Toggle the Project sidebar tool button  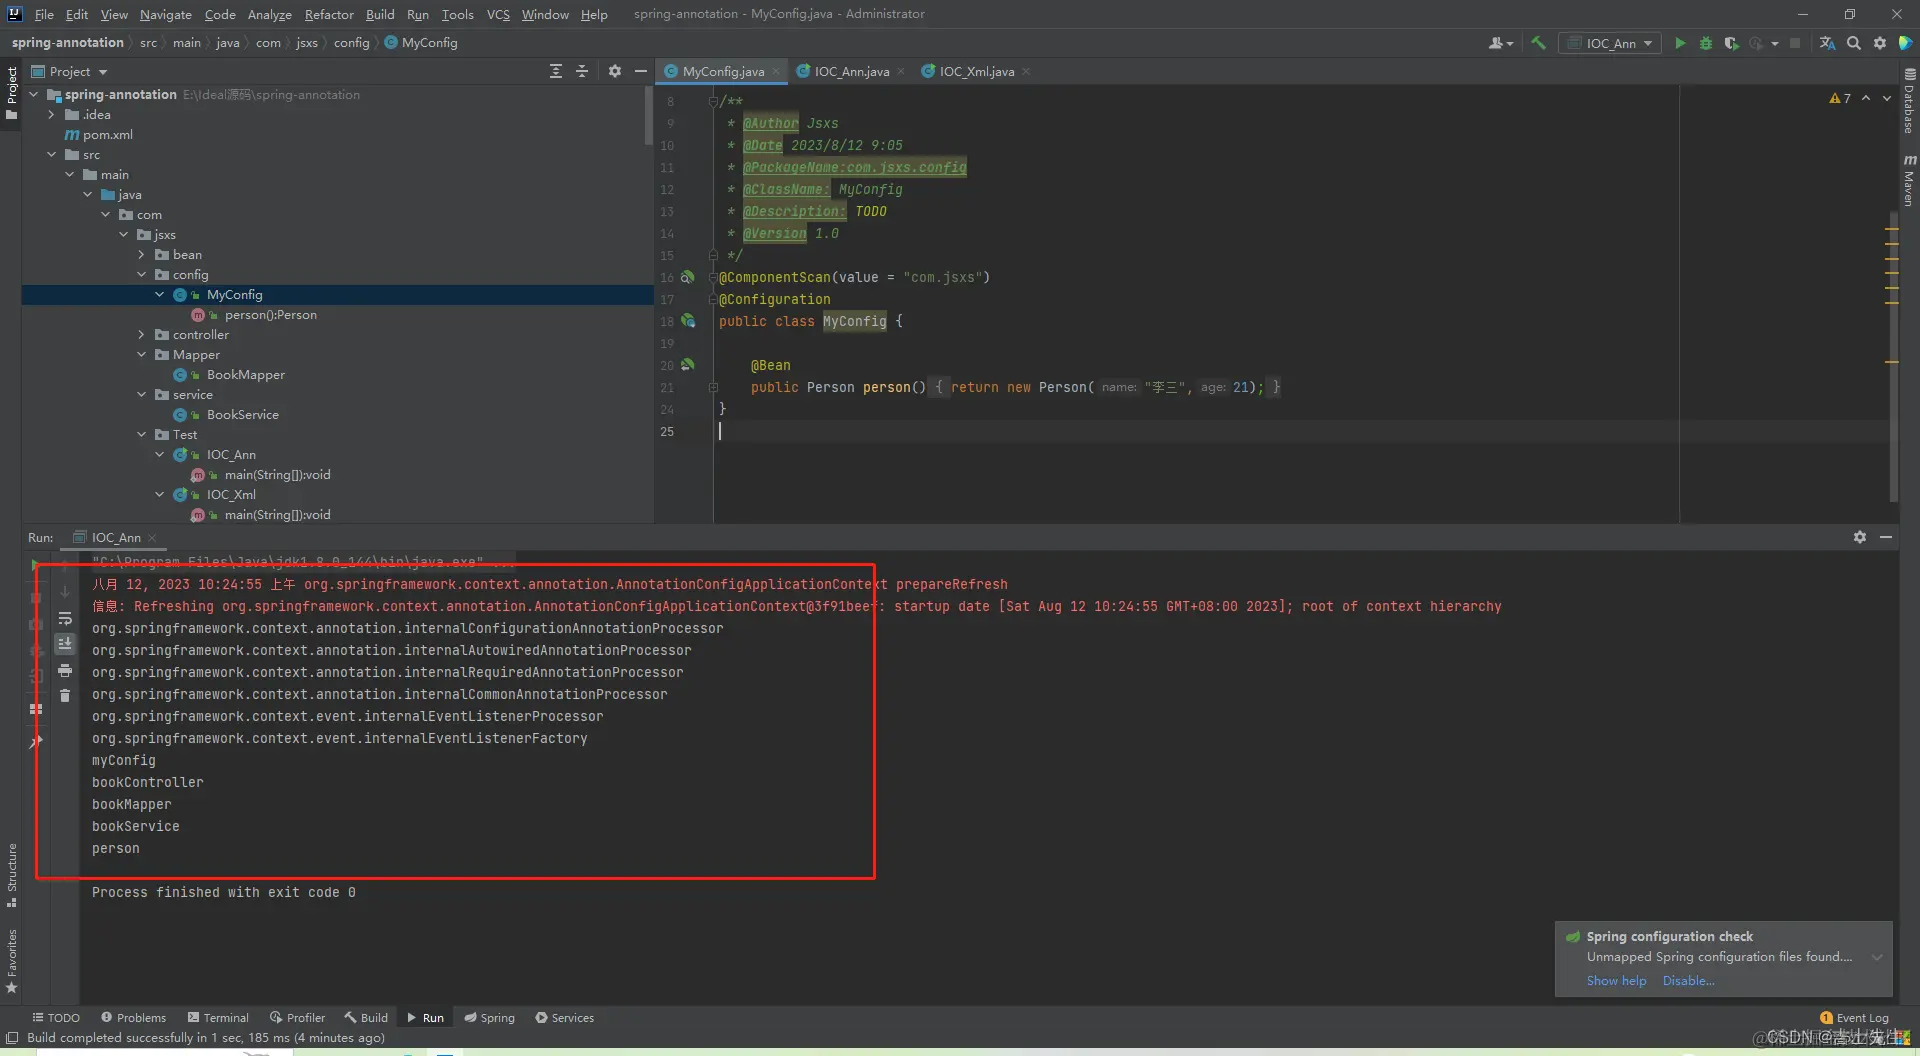click(12, 92)
